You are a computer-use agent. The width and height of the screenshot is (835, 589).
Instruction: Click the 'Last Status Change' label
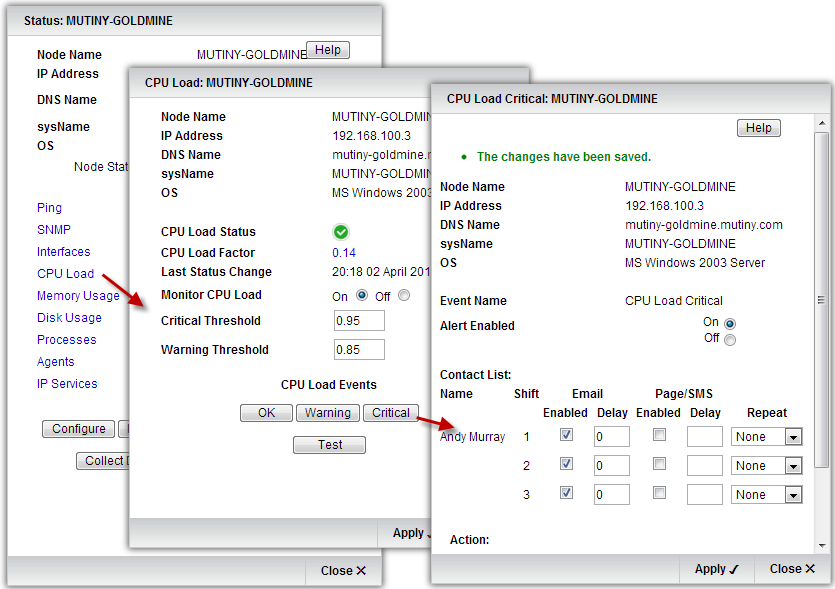point(216,272)
